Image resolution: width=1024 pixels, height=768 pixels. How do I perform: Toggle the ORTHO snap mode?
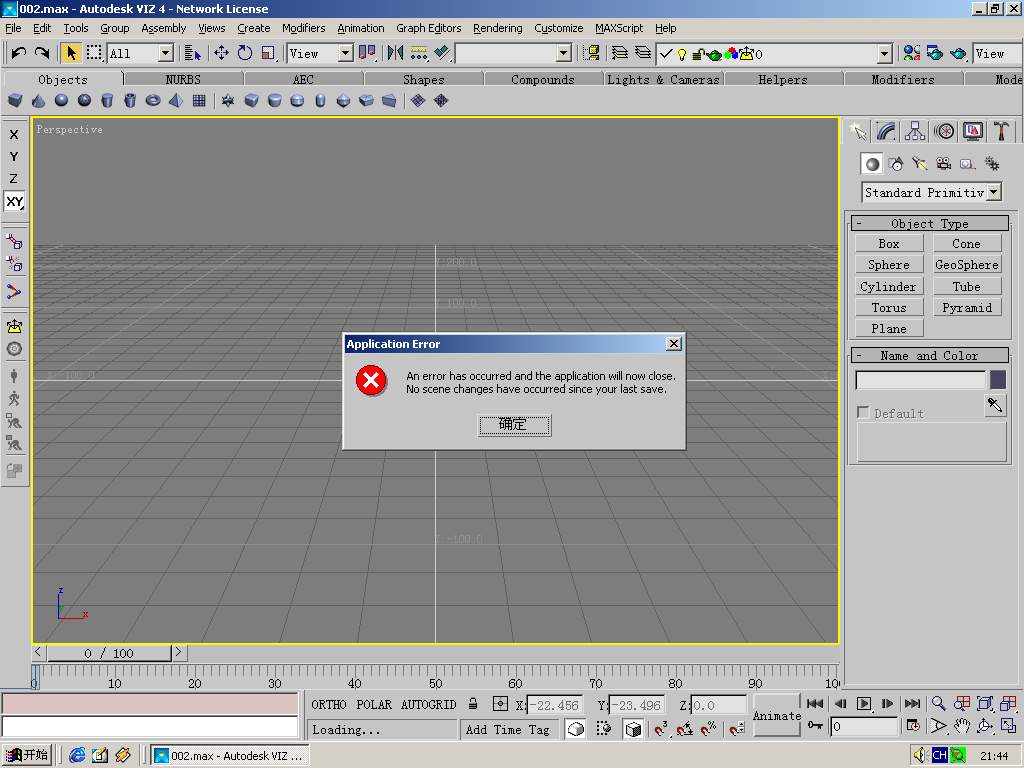(x=329, y=705)
